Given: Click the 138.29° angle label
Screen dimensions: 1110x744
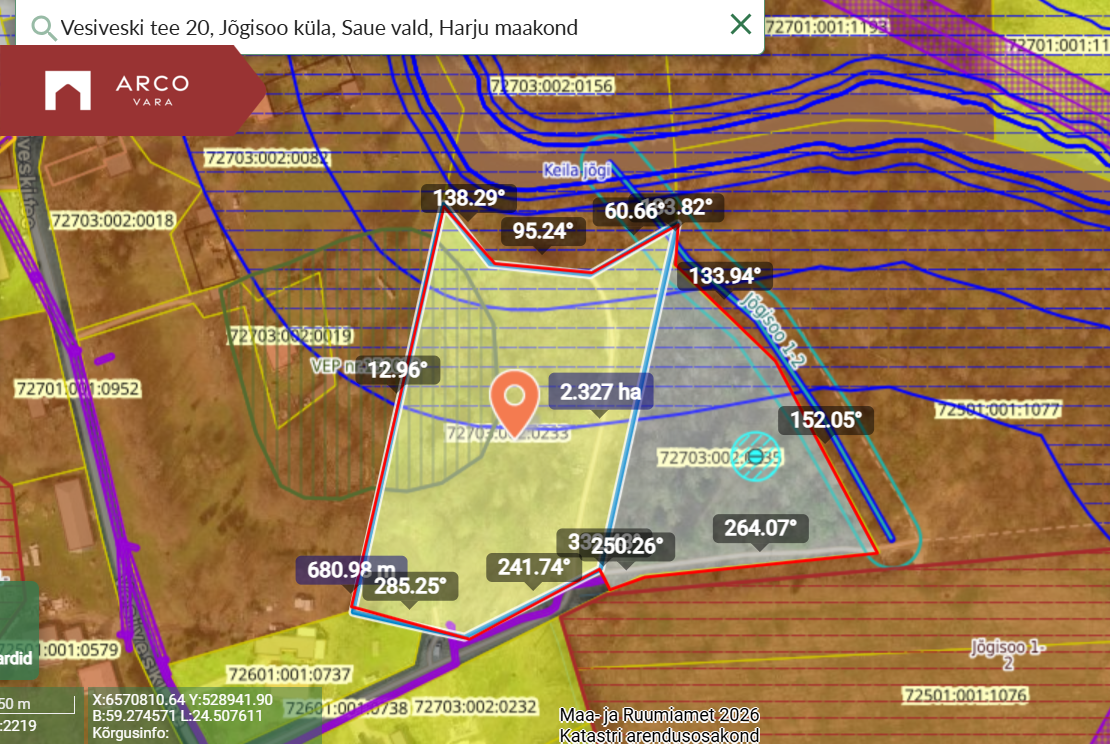Looking at the screenshot, I should coord(469,198).
